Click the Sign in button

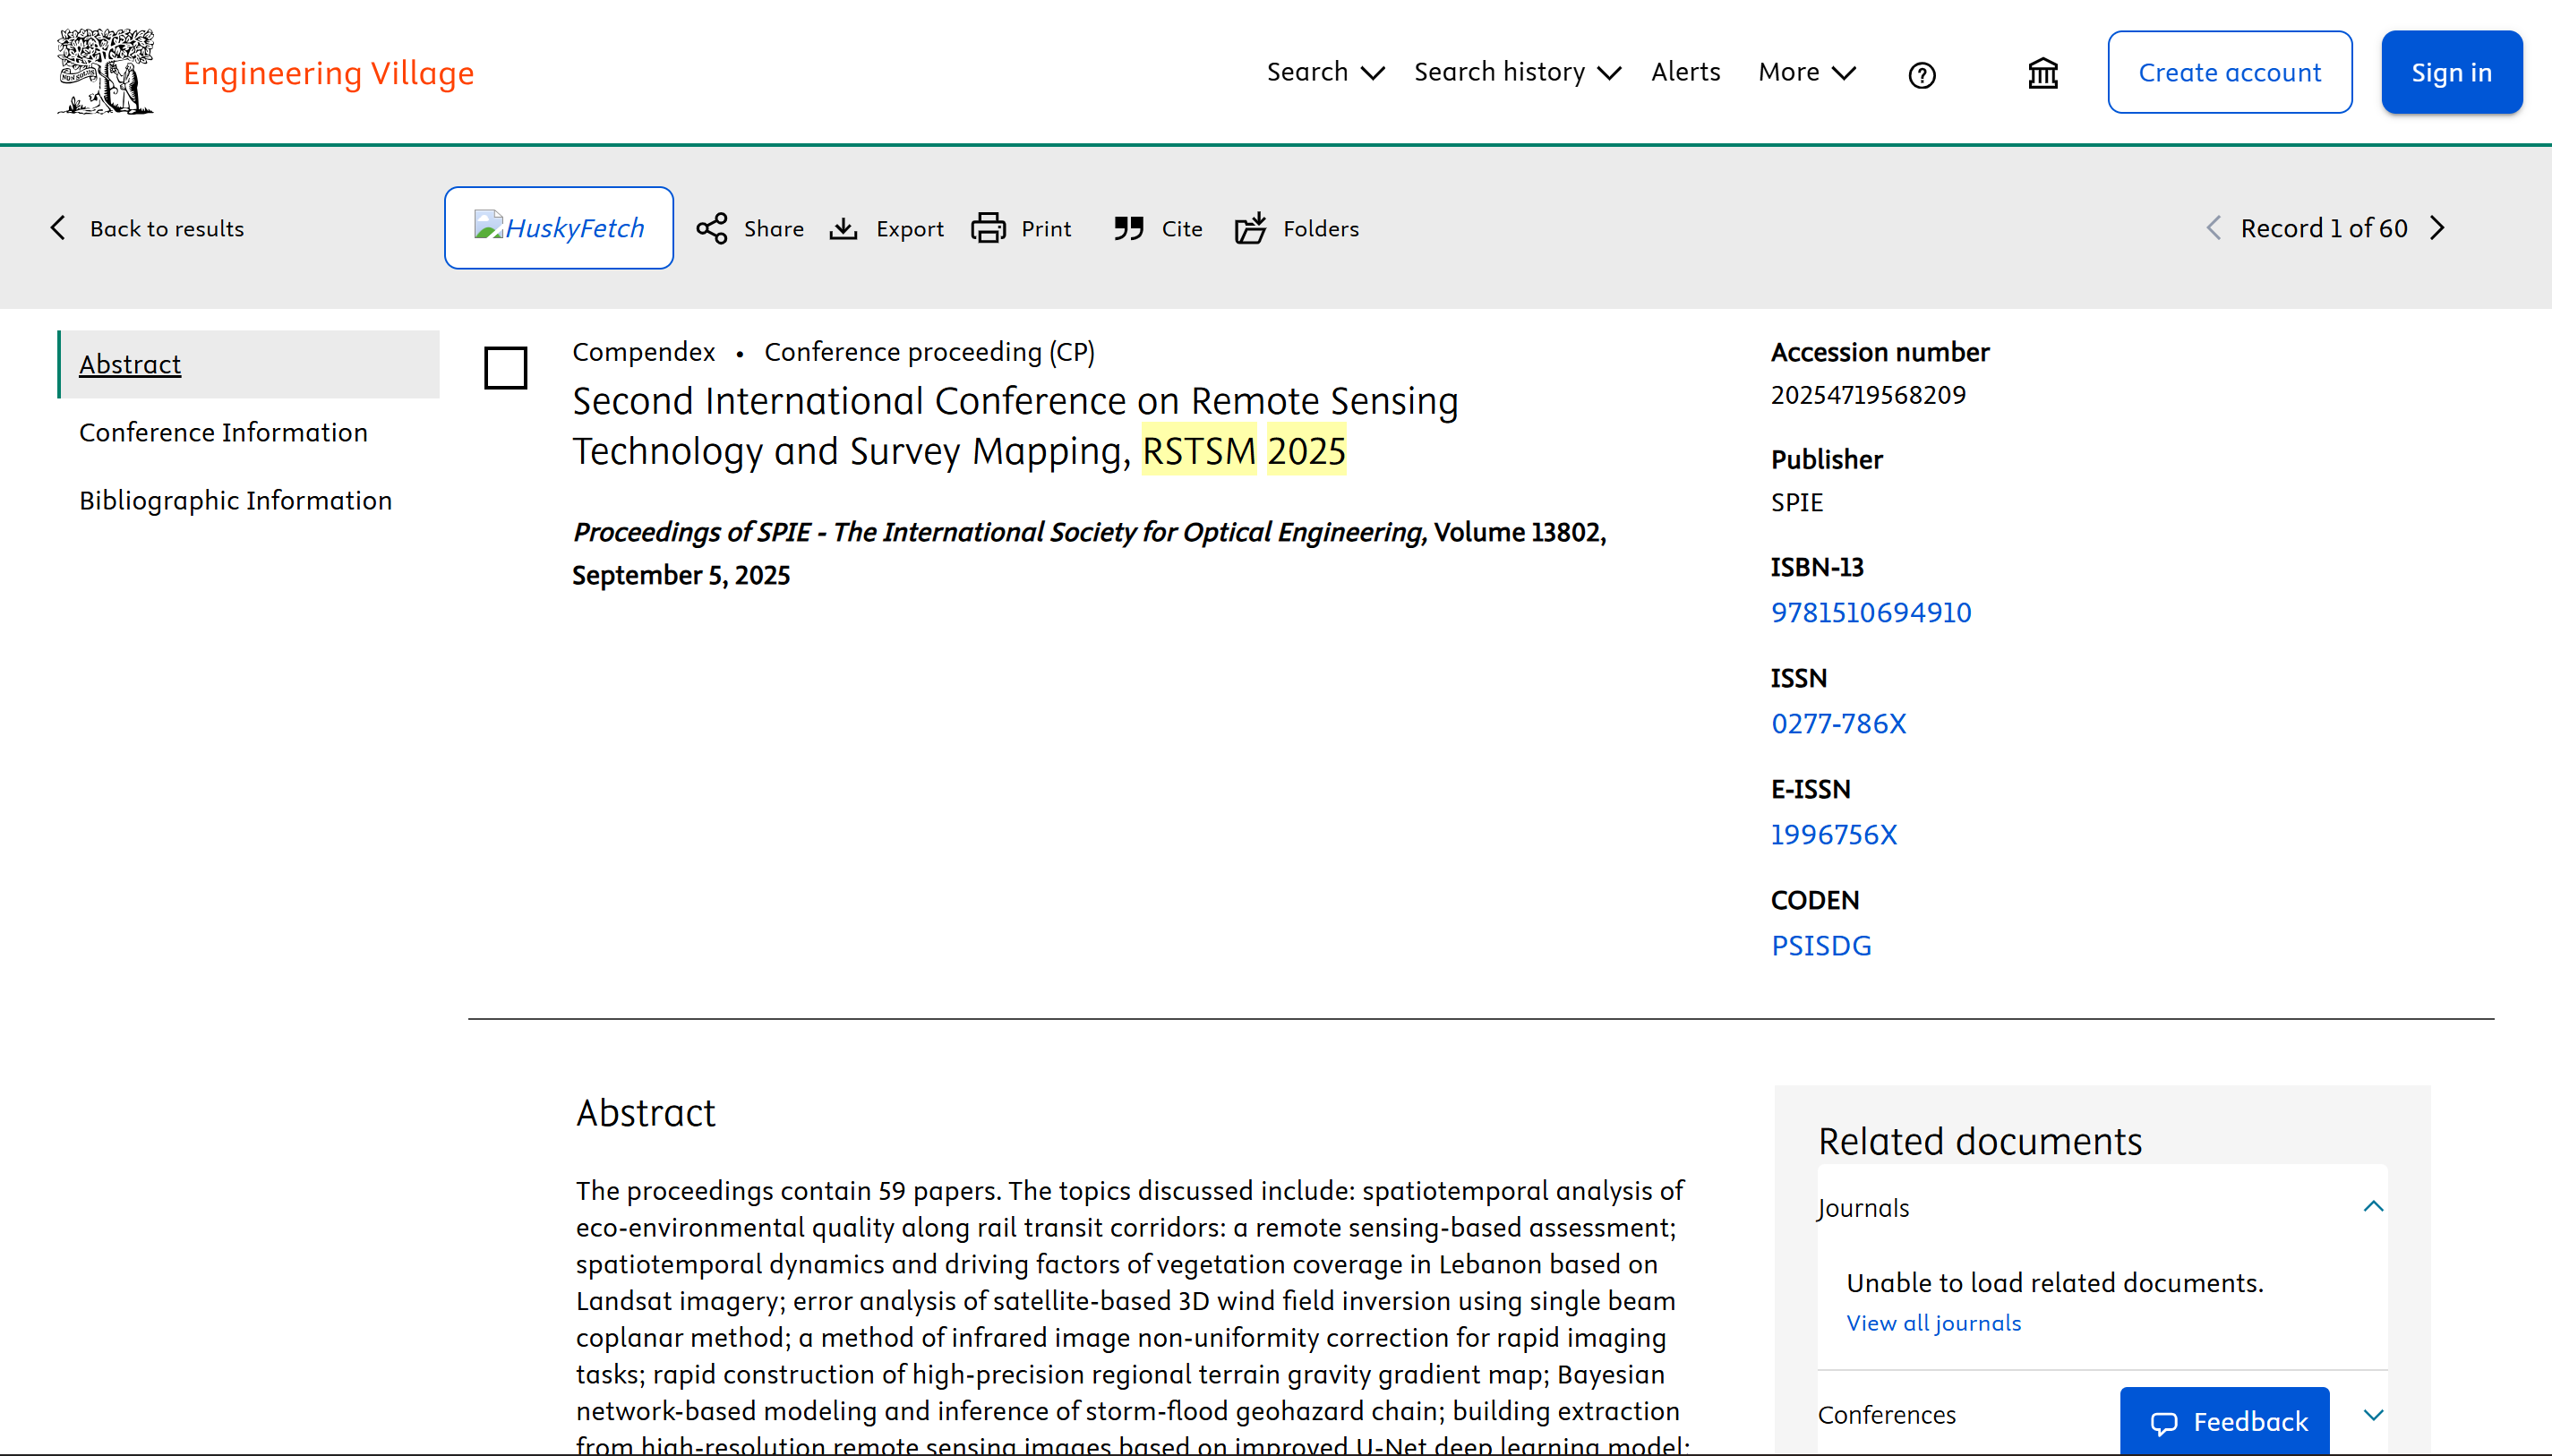[2451, 72]
